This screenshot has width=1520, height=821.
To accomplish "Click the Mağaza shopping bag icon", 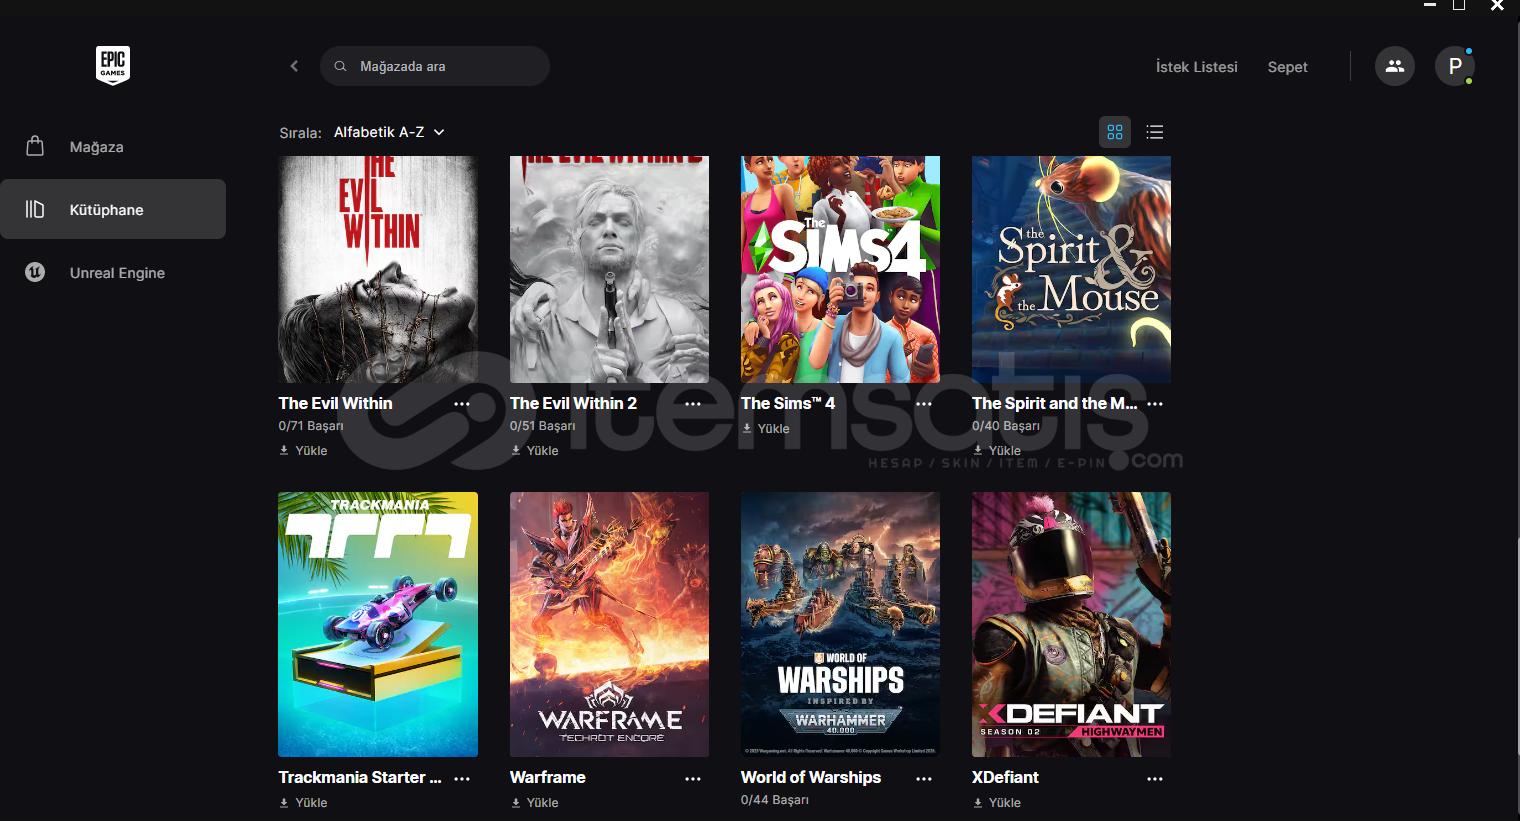I will (35, 146).
